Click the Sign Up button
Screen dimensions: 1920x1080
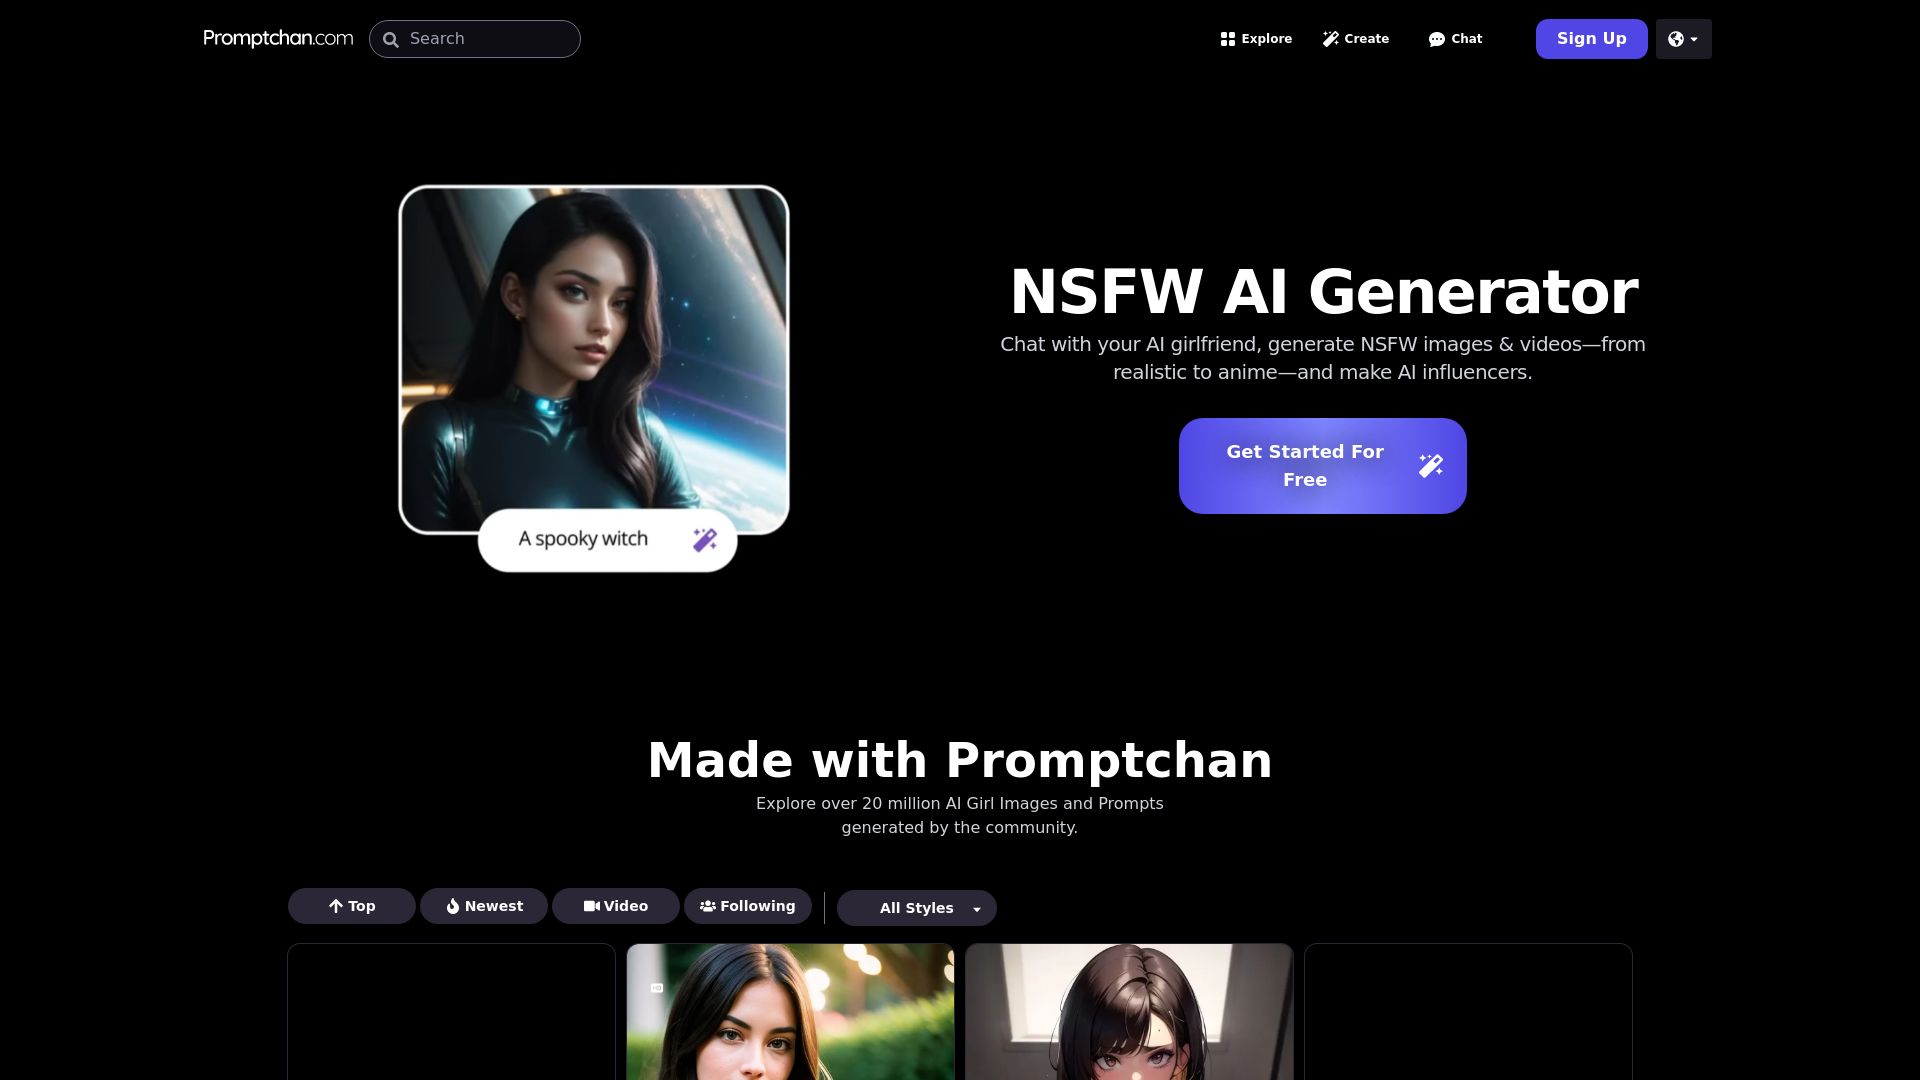tap(1592, 39)
